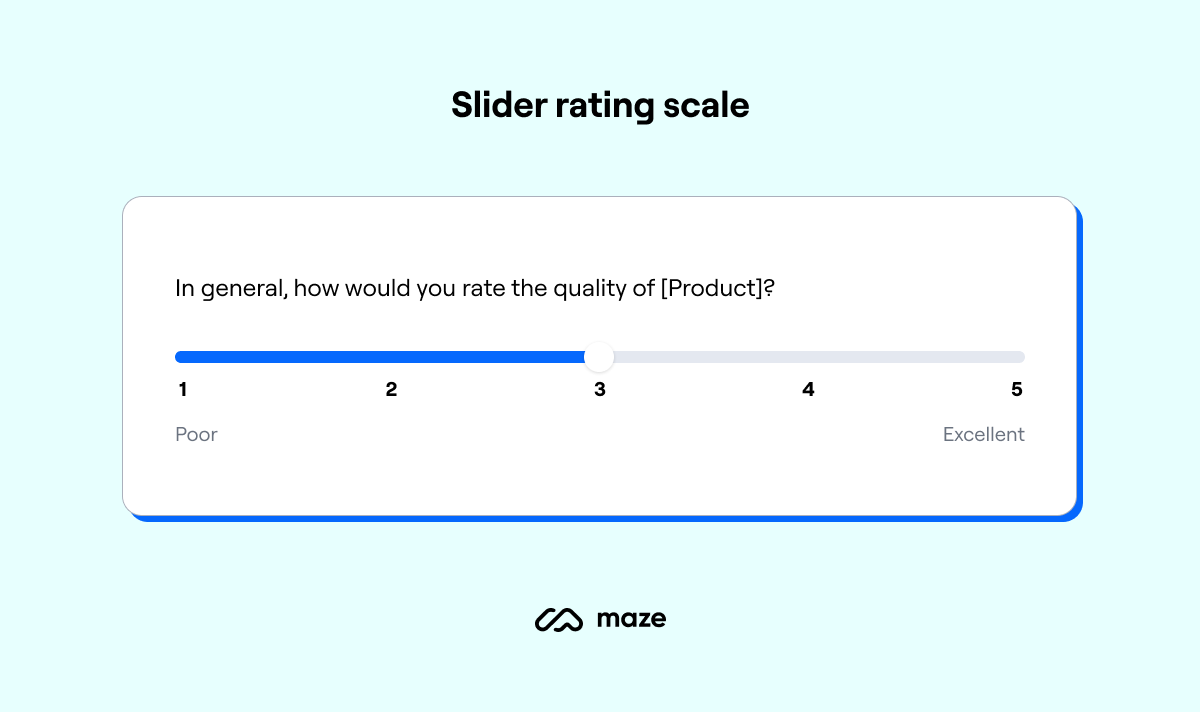The width and height of the screenshot is (1200, 712).
Task: Click the Poor scale label
Action: pos(196,434)
